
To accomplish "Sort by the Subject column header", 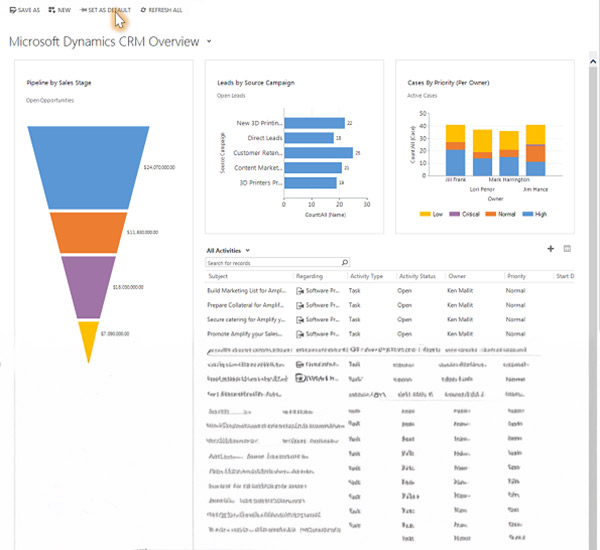I will click(218, 276).
